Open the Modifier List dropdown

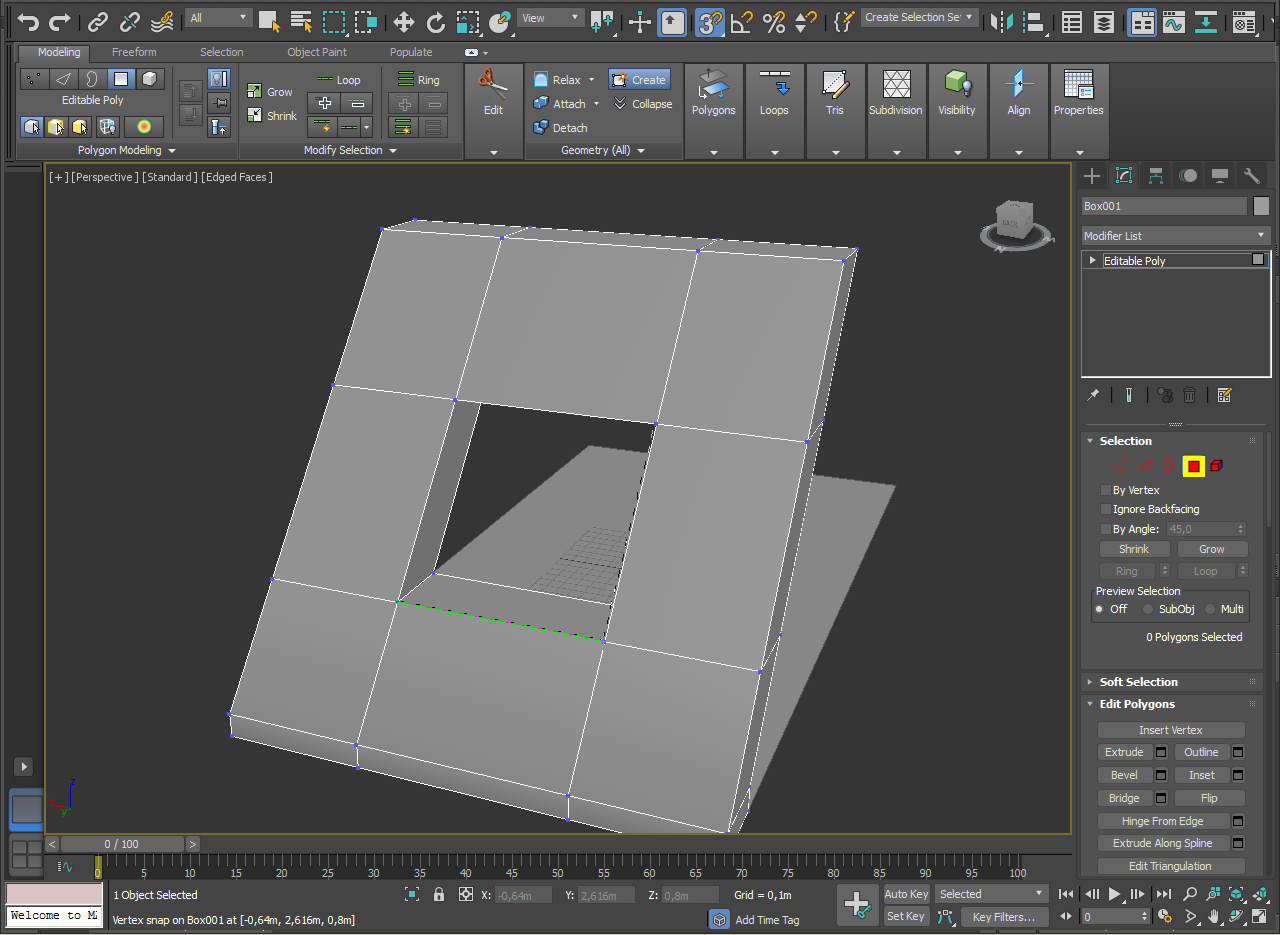click(1175, 236)
